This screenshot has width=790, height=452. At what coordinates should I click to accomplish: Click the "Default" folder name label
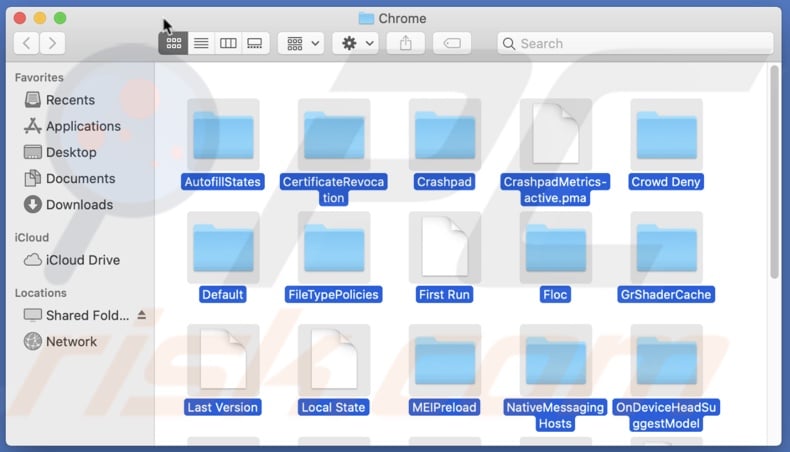[223, 295]
